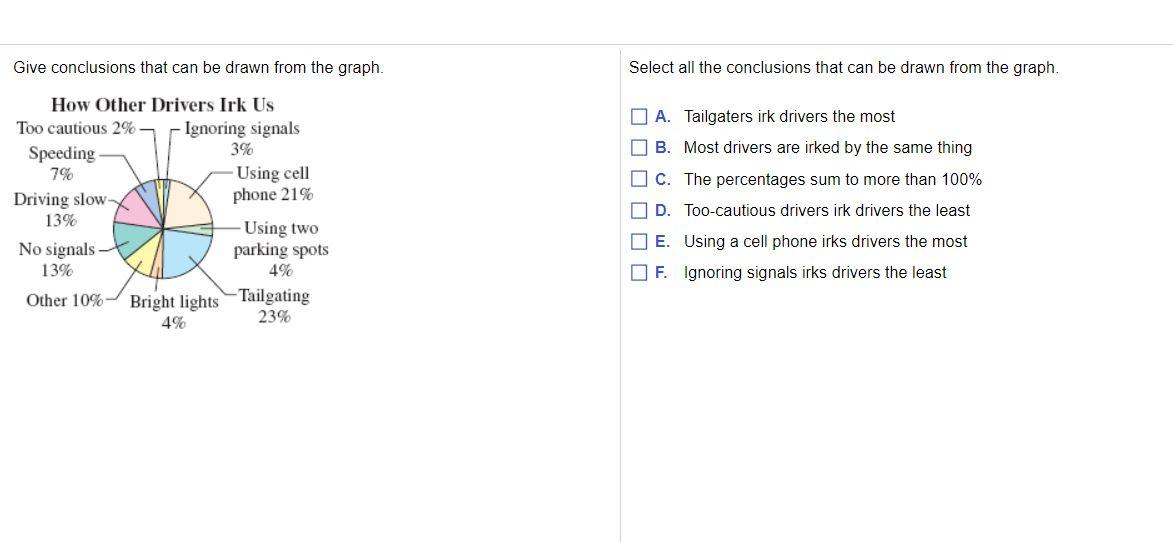Click the chart title How Other Drivers Irk Us

(x=162, y=105)
